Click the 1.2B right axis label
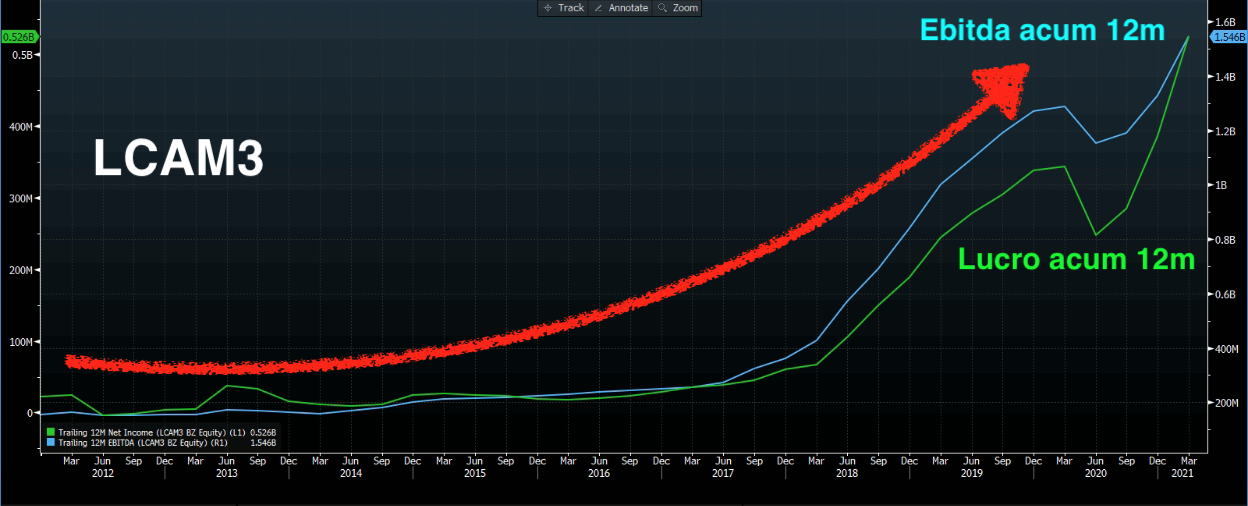The height and width of the screenshot is (506, 1248). tap(1225, 131)
